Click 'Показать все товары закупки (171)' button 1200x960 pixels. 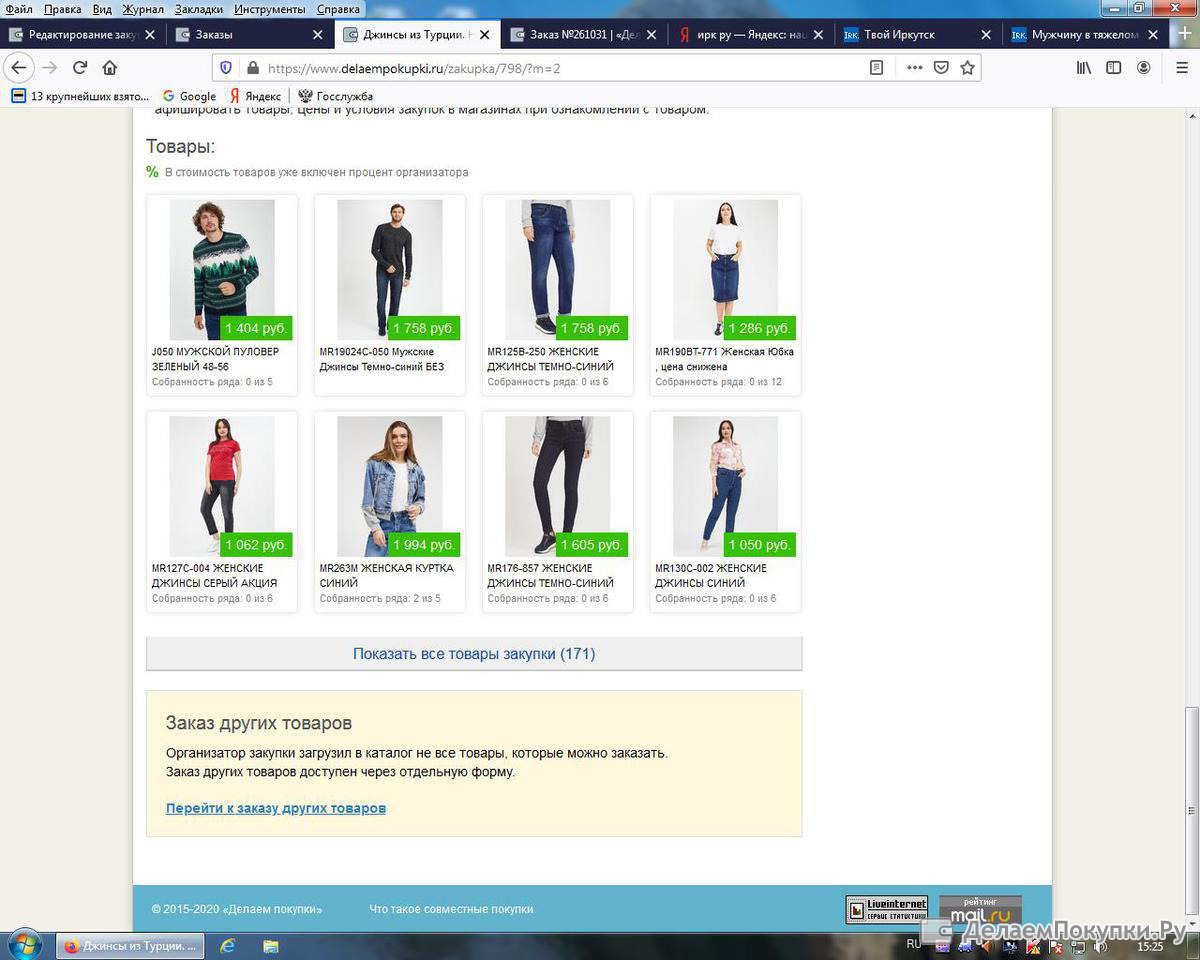click(x=474, y=654)
